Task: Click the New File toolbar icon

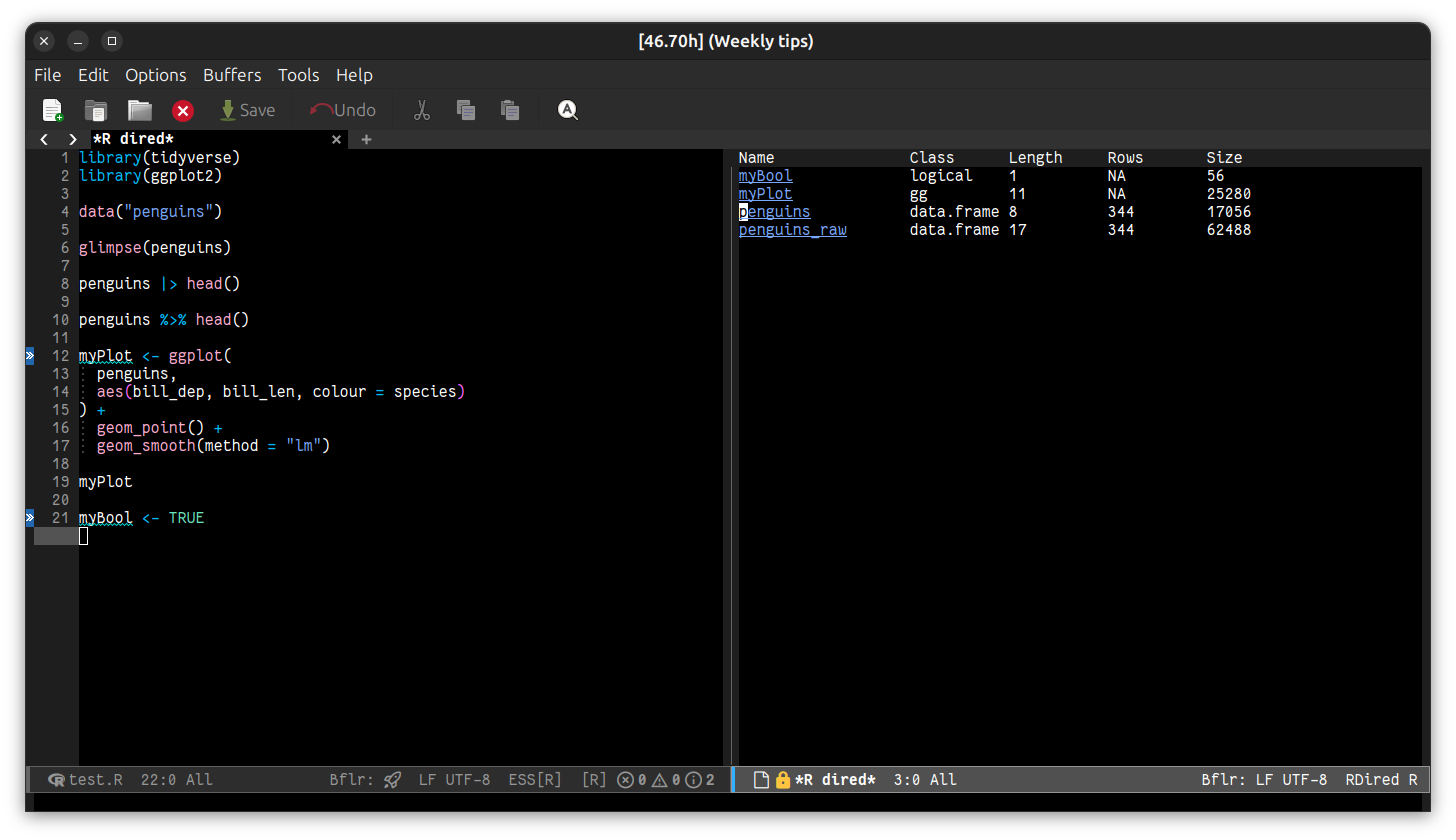Action: click(52, 110)
